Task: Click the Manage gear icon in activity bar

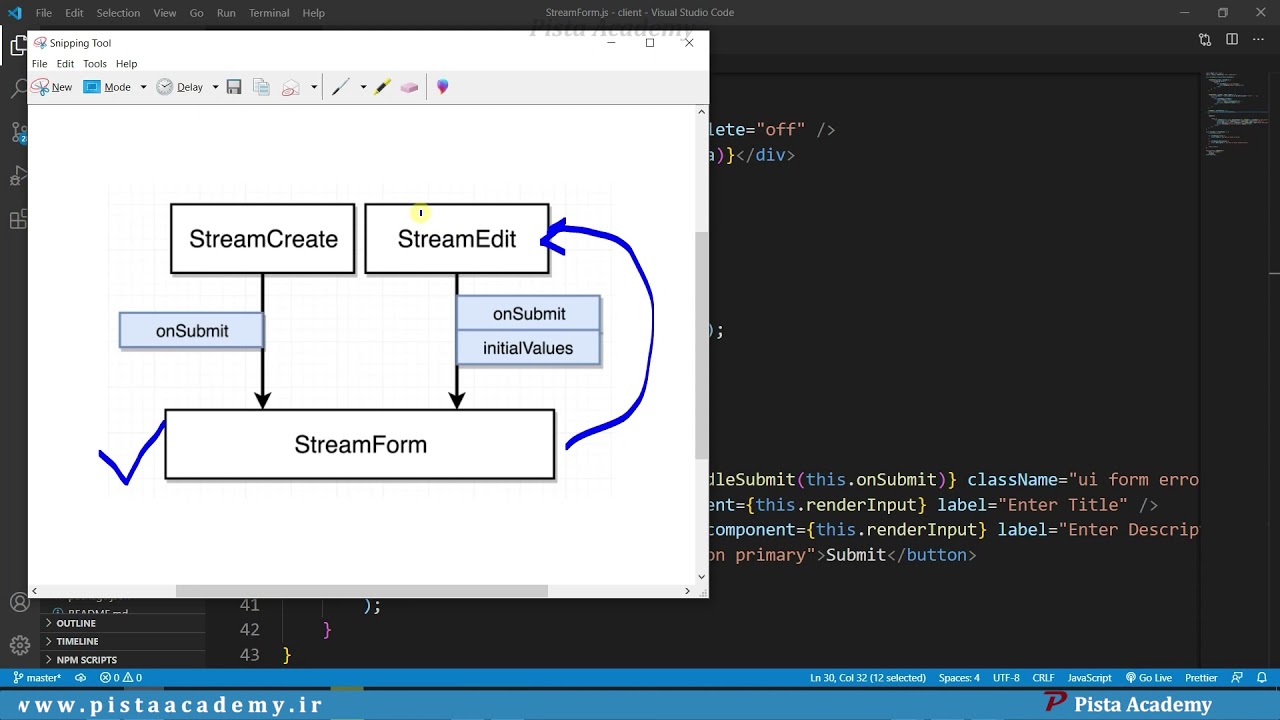Action: 19,645
